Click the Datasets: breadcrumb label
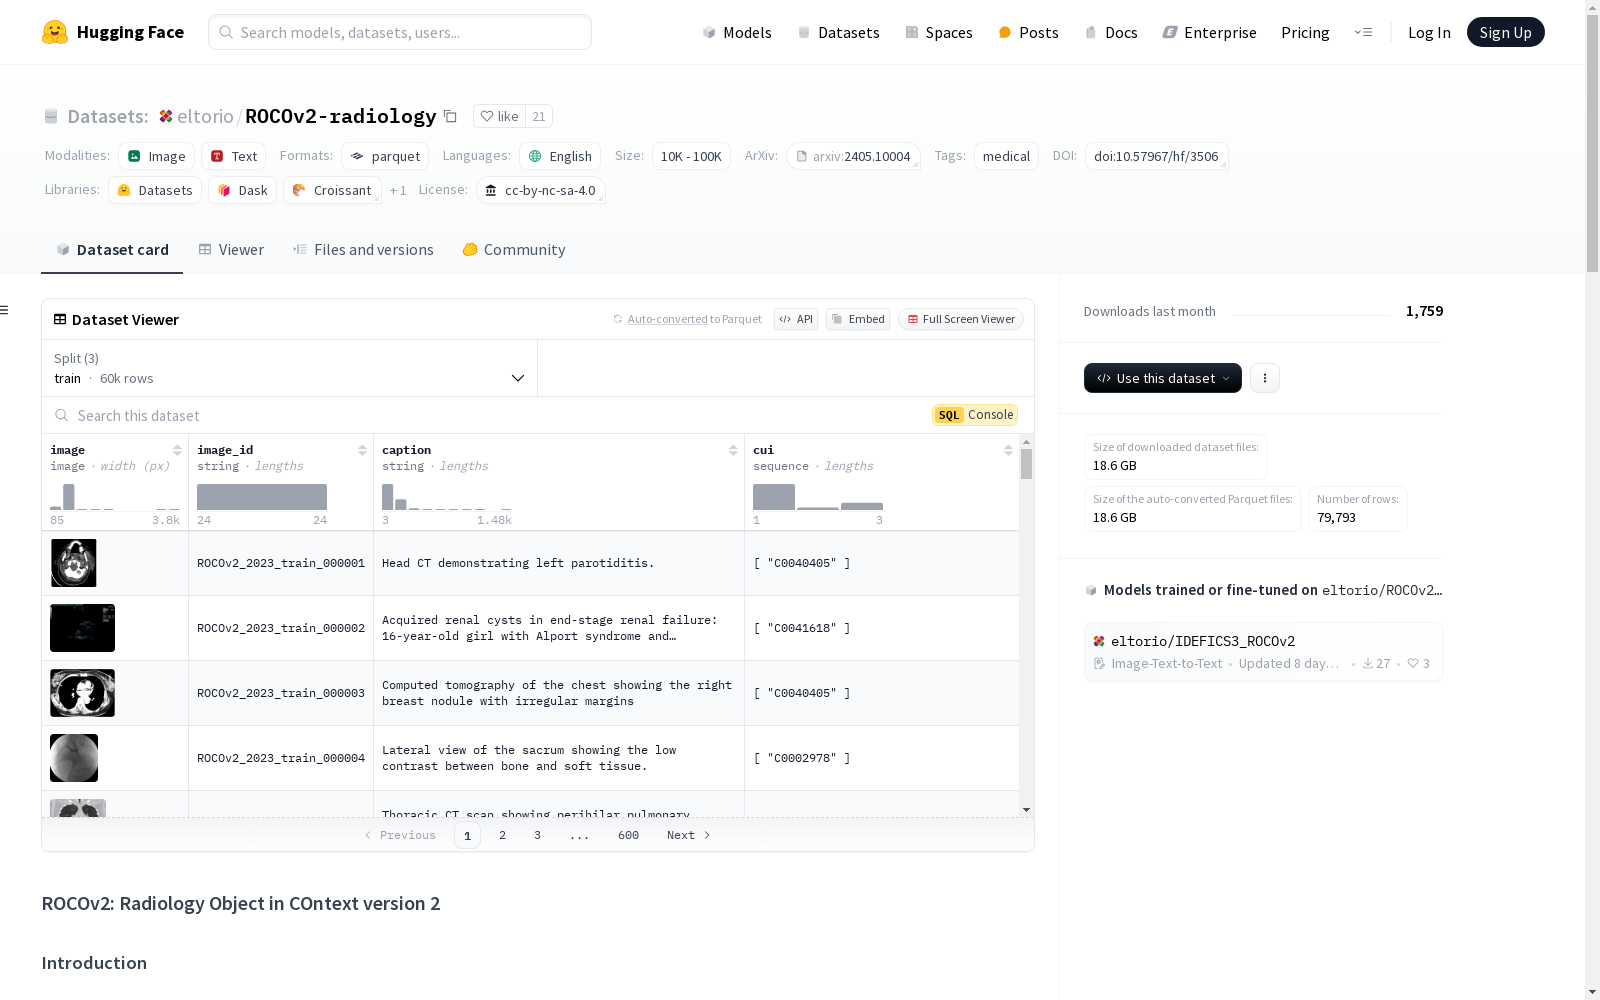The image size is (1600, 1000). point(108,116)
